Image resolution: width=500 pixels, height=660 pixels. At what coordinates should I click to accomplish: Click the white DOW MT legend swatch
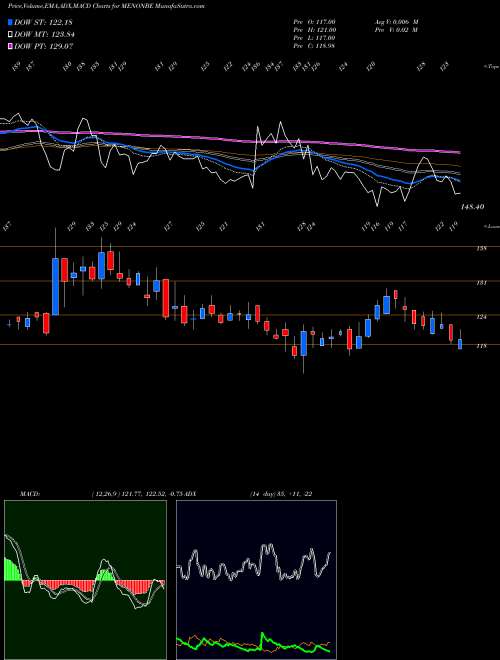[x=10, y=35]
